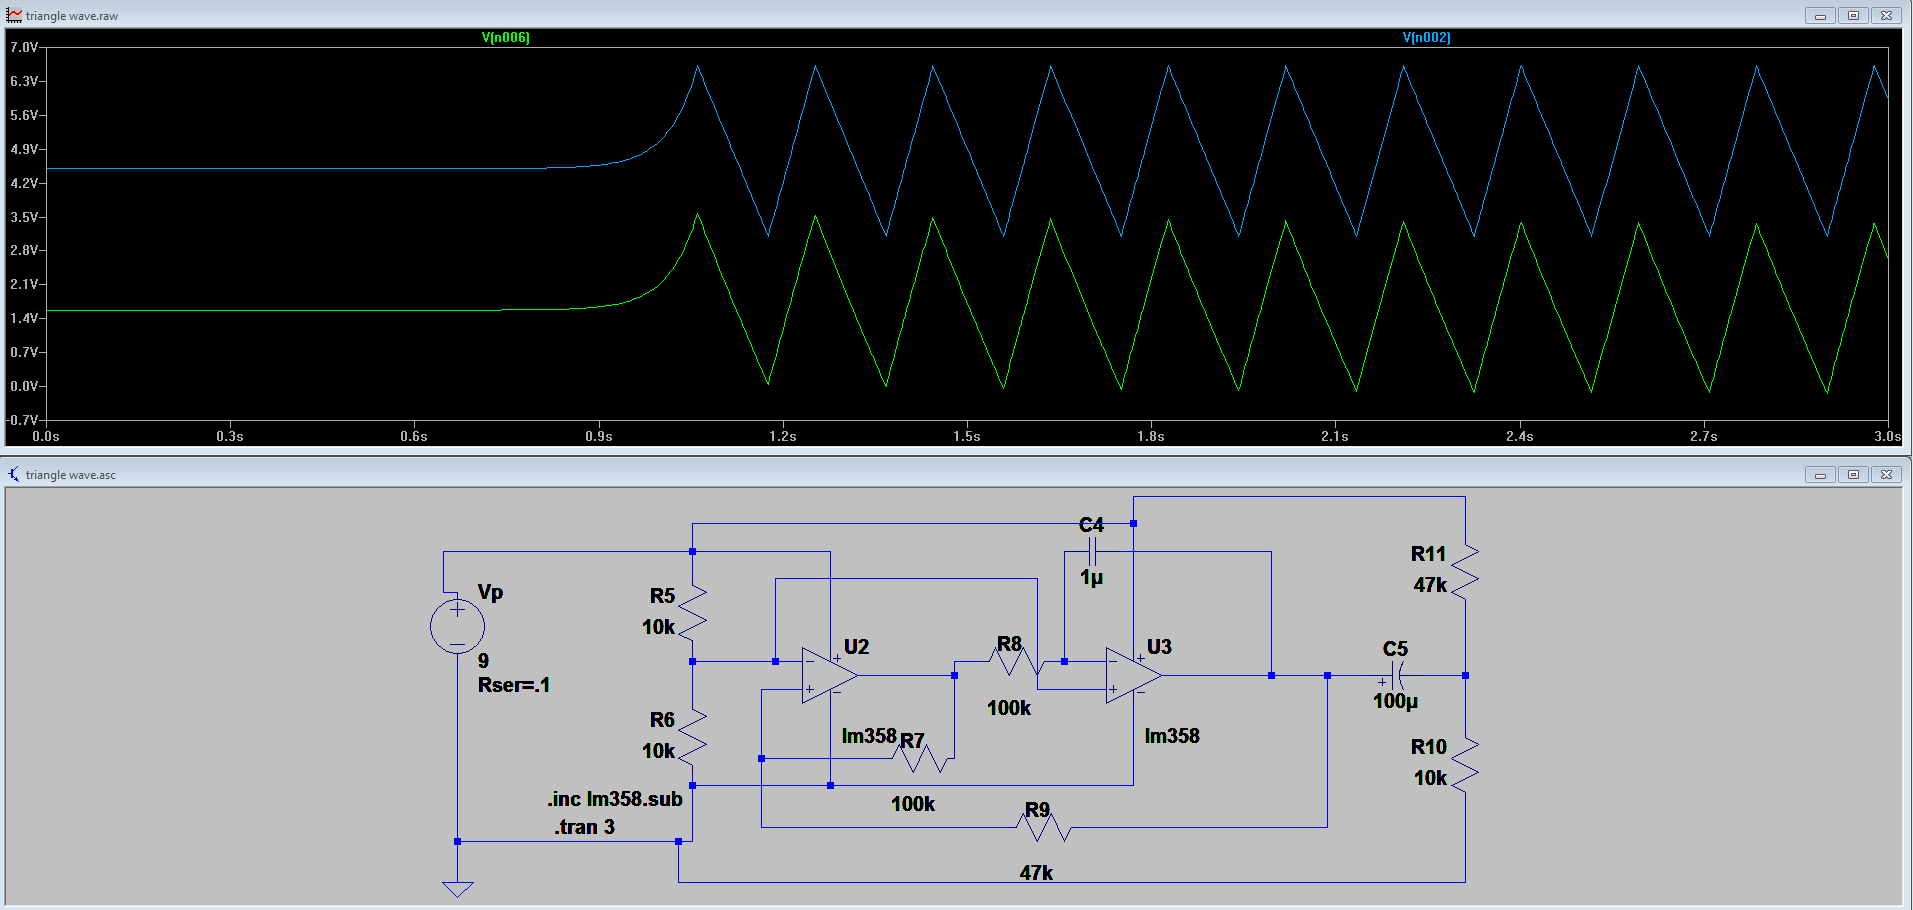Click the waveform icon in raw title bar

coord(14,15)
